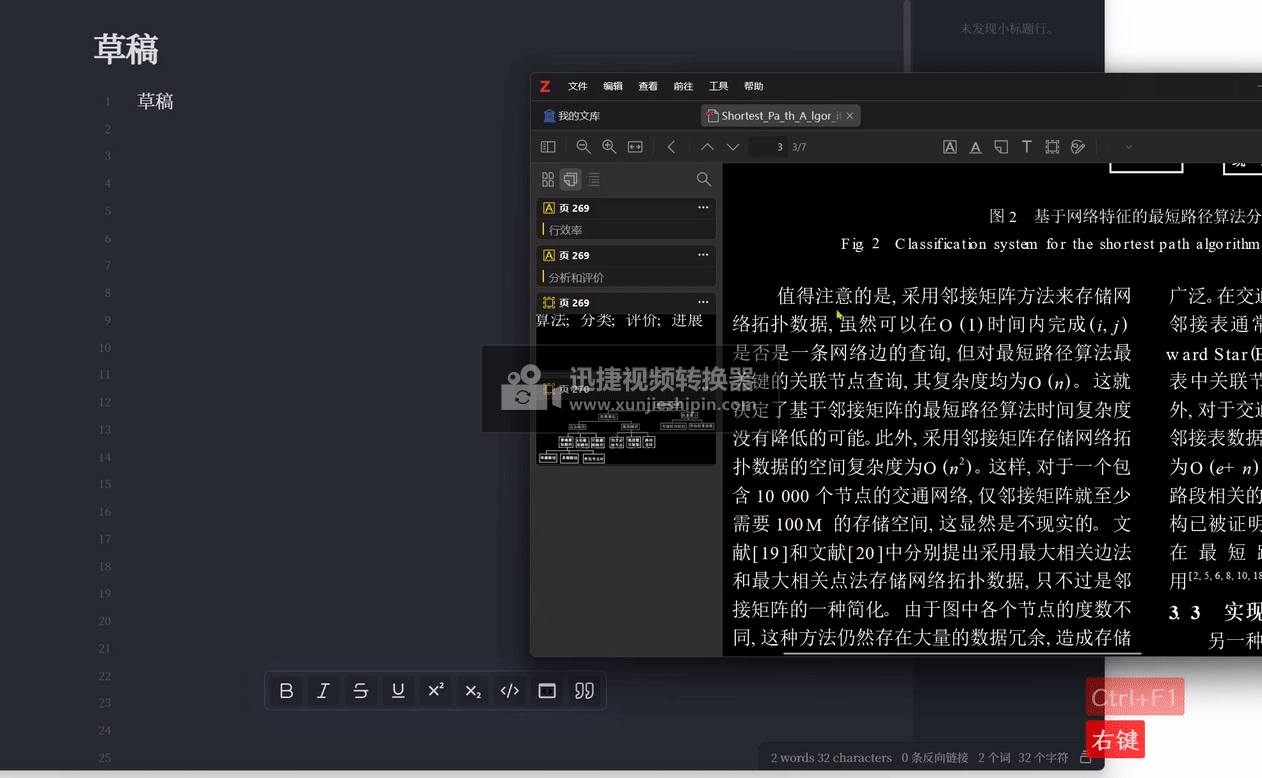Toggle strikethrough formatting in the note editor
Viewport: 1262px width, 778px height.
(361, 691)
